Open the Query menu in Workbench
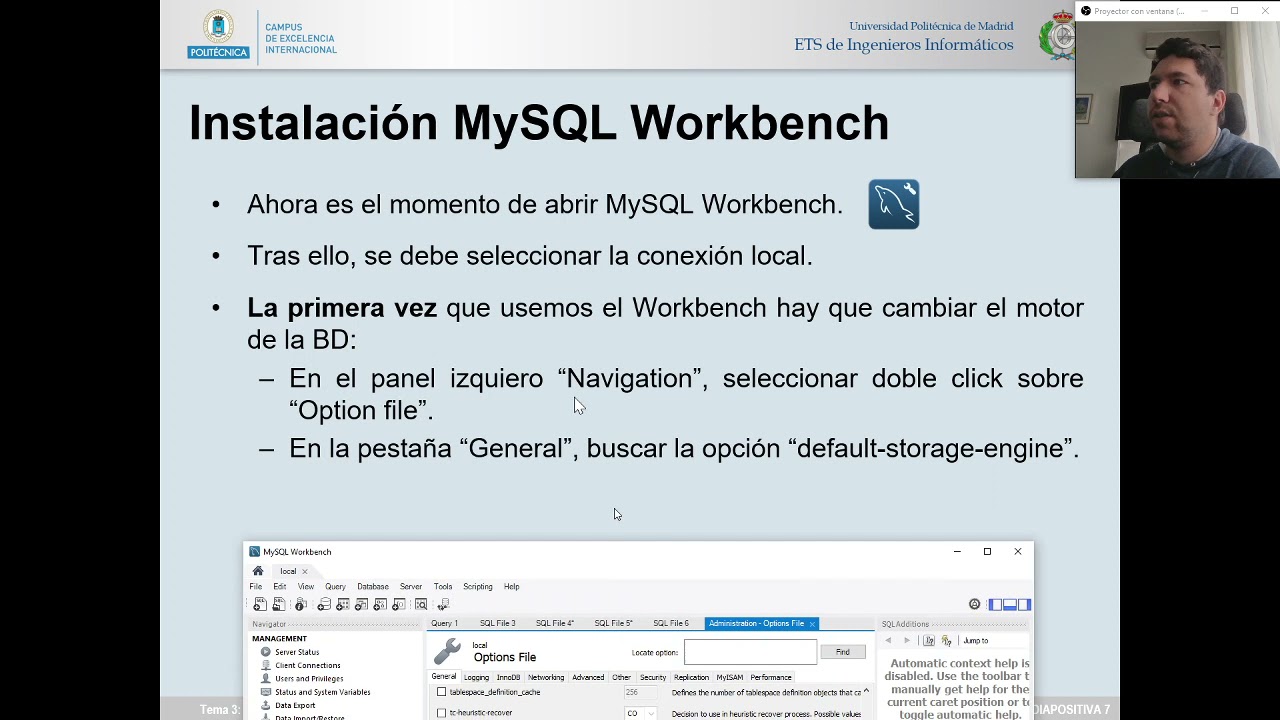This screenshot has height=720, width=1280. click(335, 586)
